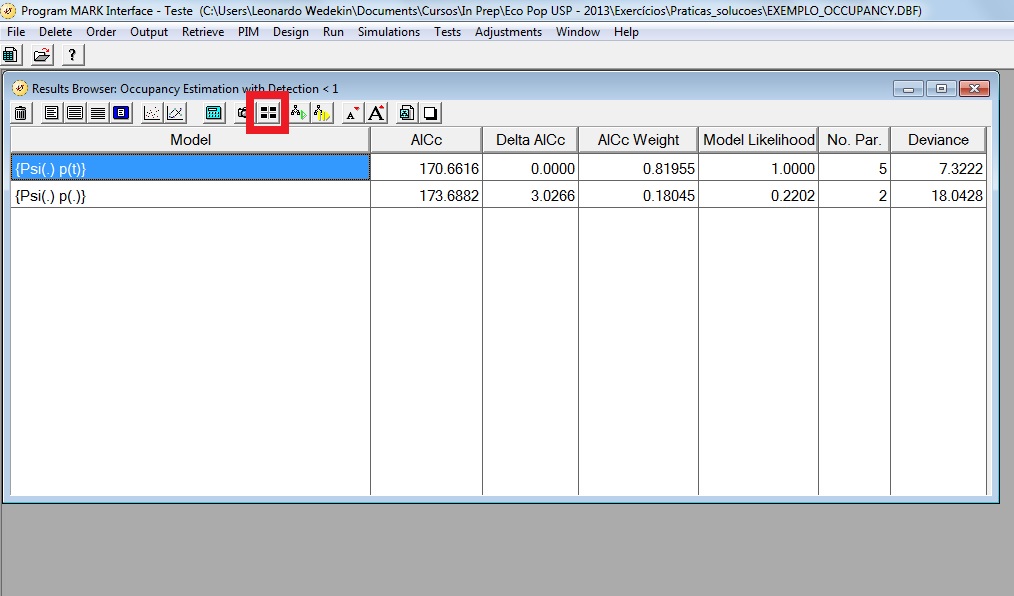
Task: Select the {Psi(.) p(t)} model row
Action: pyautogui.click(x=190, y=168)
